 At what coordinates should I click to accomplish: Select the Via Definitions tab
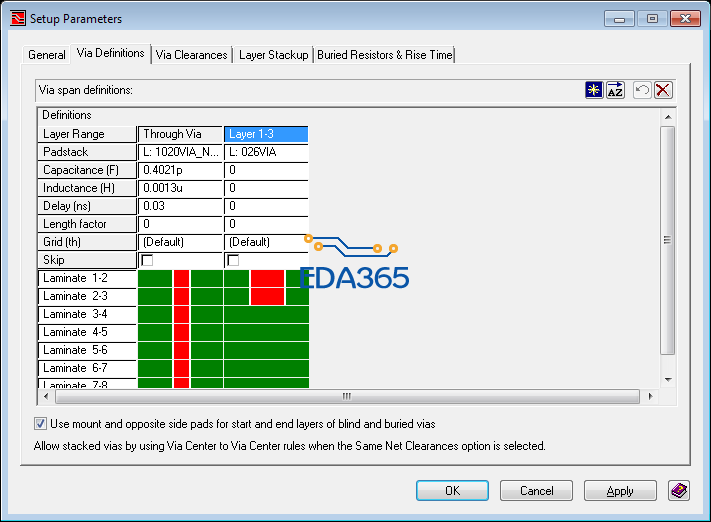(x=111, y=54)
